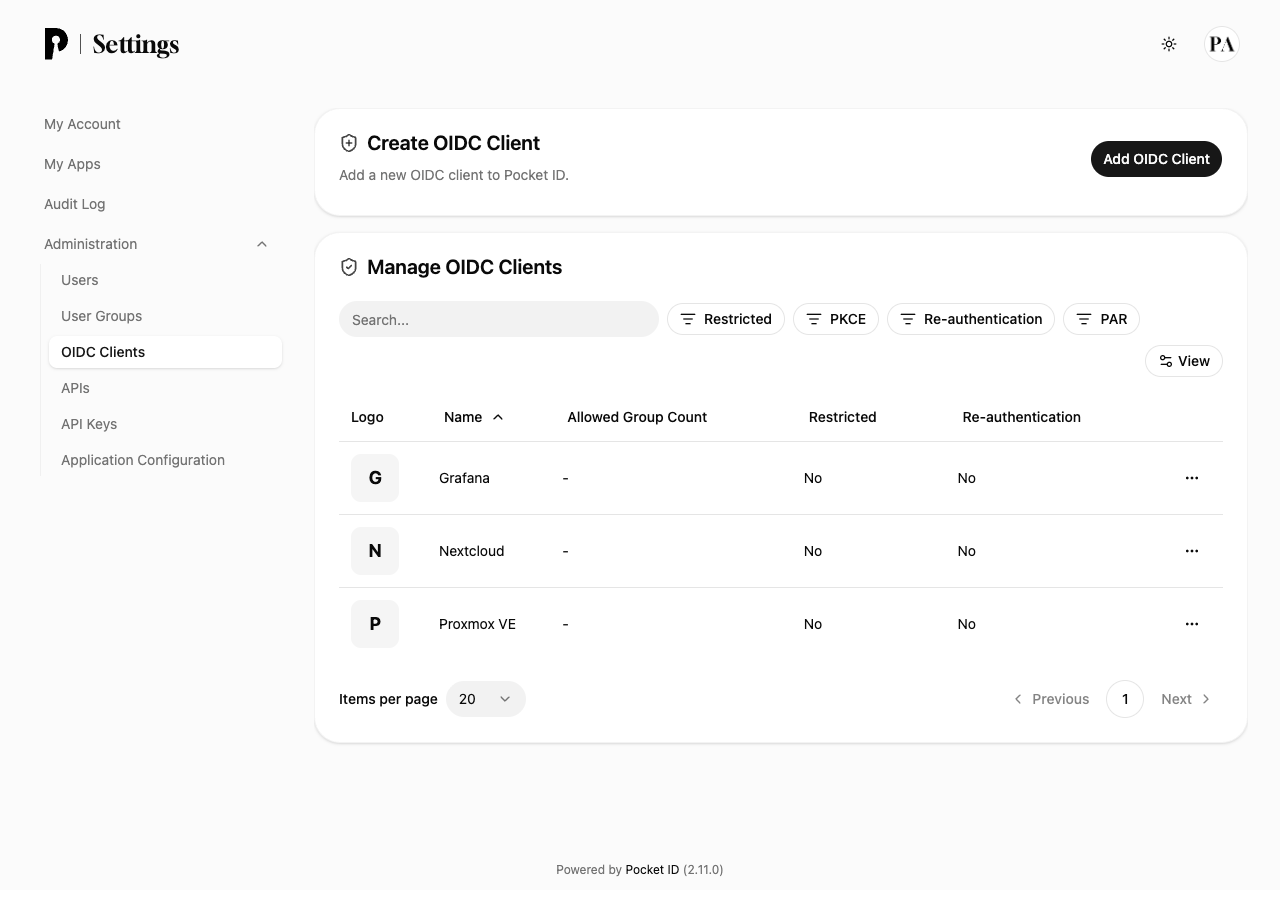Screen dimensions: 1280x900
Task: Collapse the Administration section chevron
Action: 262,244
